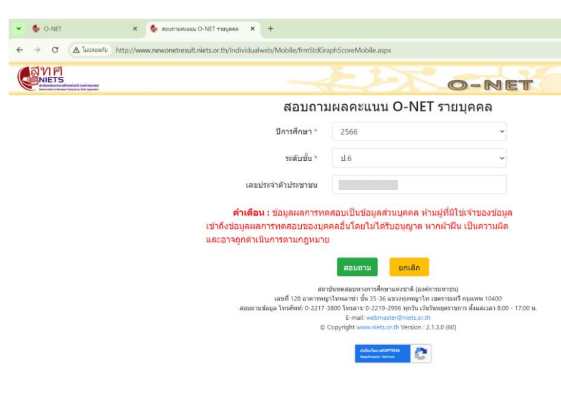Viewport: 561px width, 408px height.
Task: Open the webmaster@niets.or.th email link
Action: [x=398, y=317]
